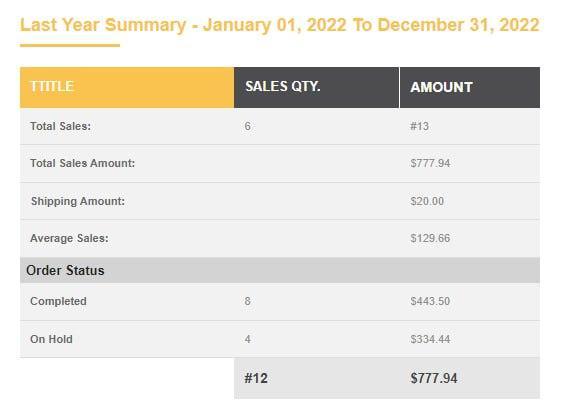Click the Last Year Summary heading
The image size is (564, 419).
[x=279, y=25]
